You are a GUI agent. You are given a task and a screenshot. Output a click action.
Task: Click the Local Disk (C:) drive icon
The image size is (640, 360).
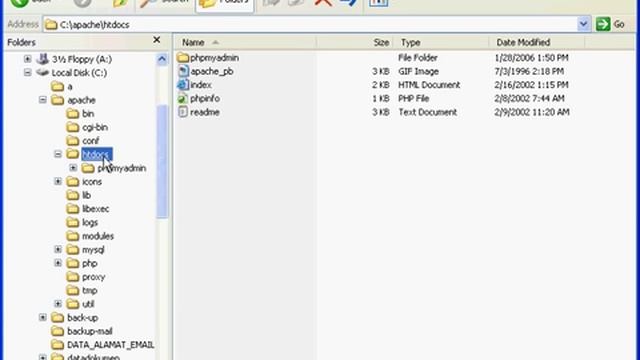pos(42,73)
